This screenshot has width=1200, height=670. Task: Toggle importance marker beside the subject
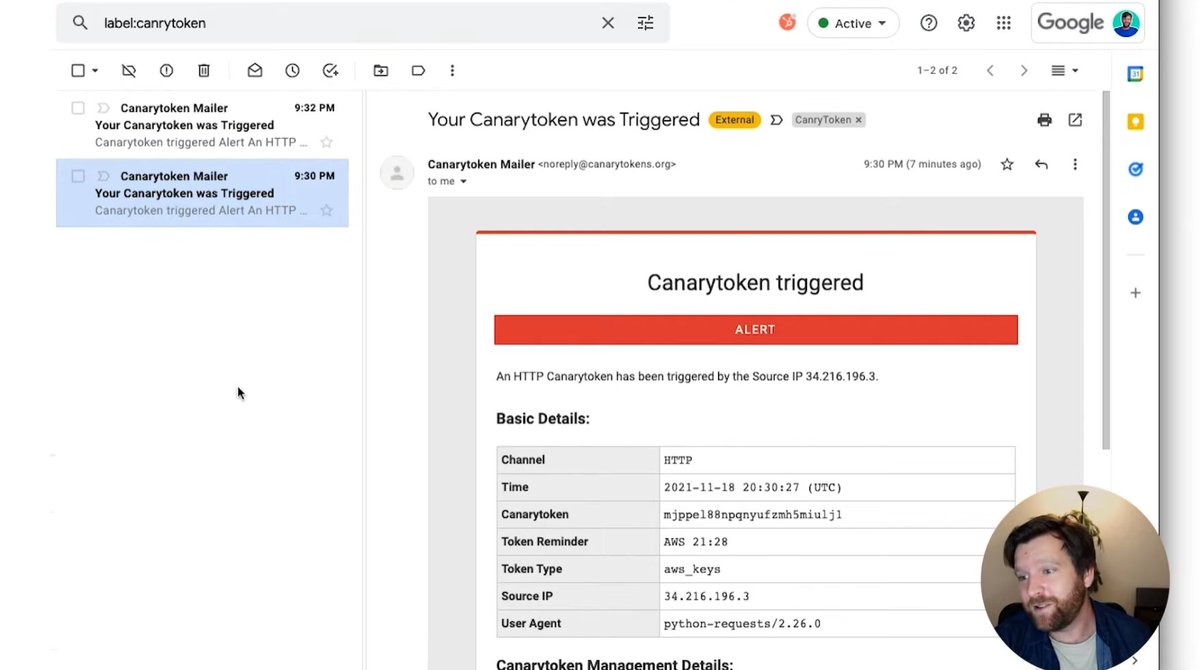(x=776, y=120)
